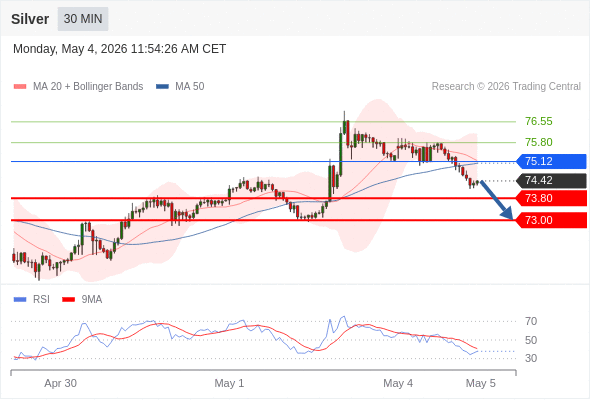Screen dimensions: 590x400
Task: Select the 73.00 red support tag
Action: point(551,220)
